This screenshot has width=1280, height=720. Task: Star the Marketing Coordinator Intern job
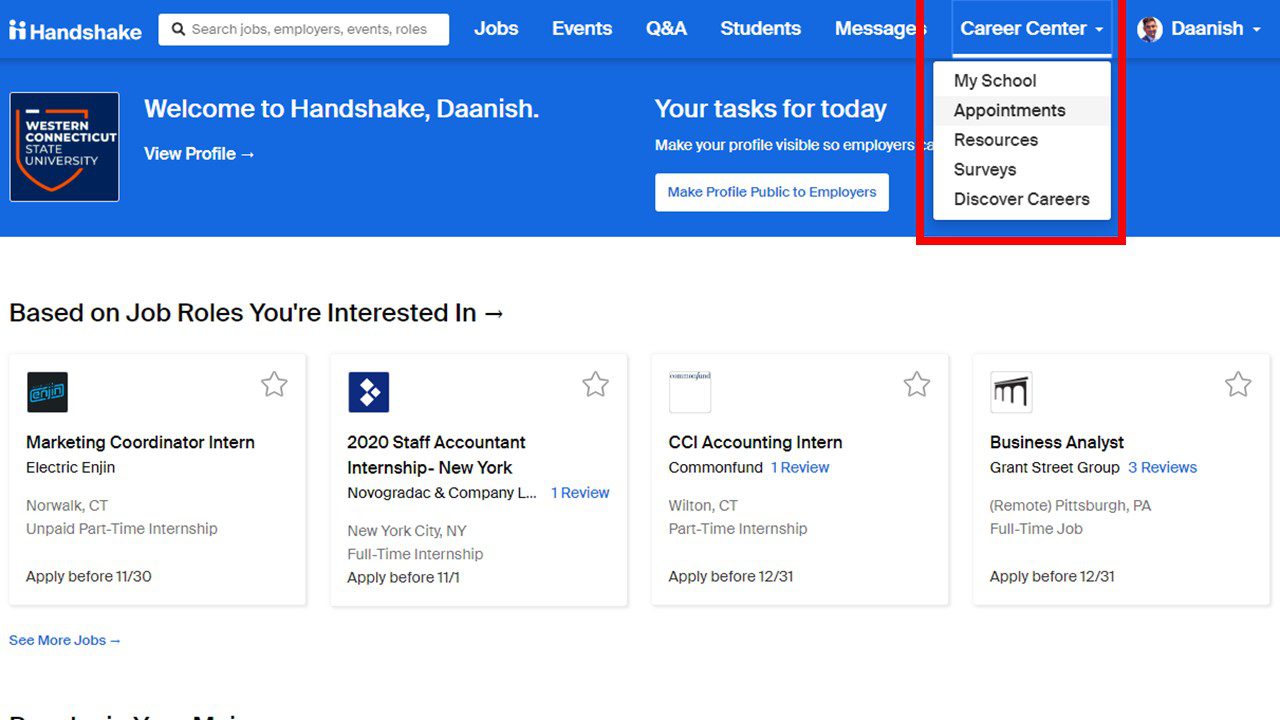point(274,384)
